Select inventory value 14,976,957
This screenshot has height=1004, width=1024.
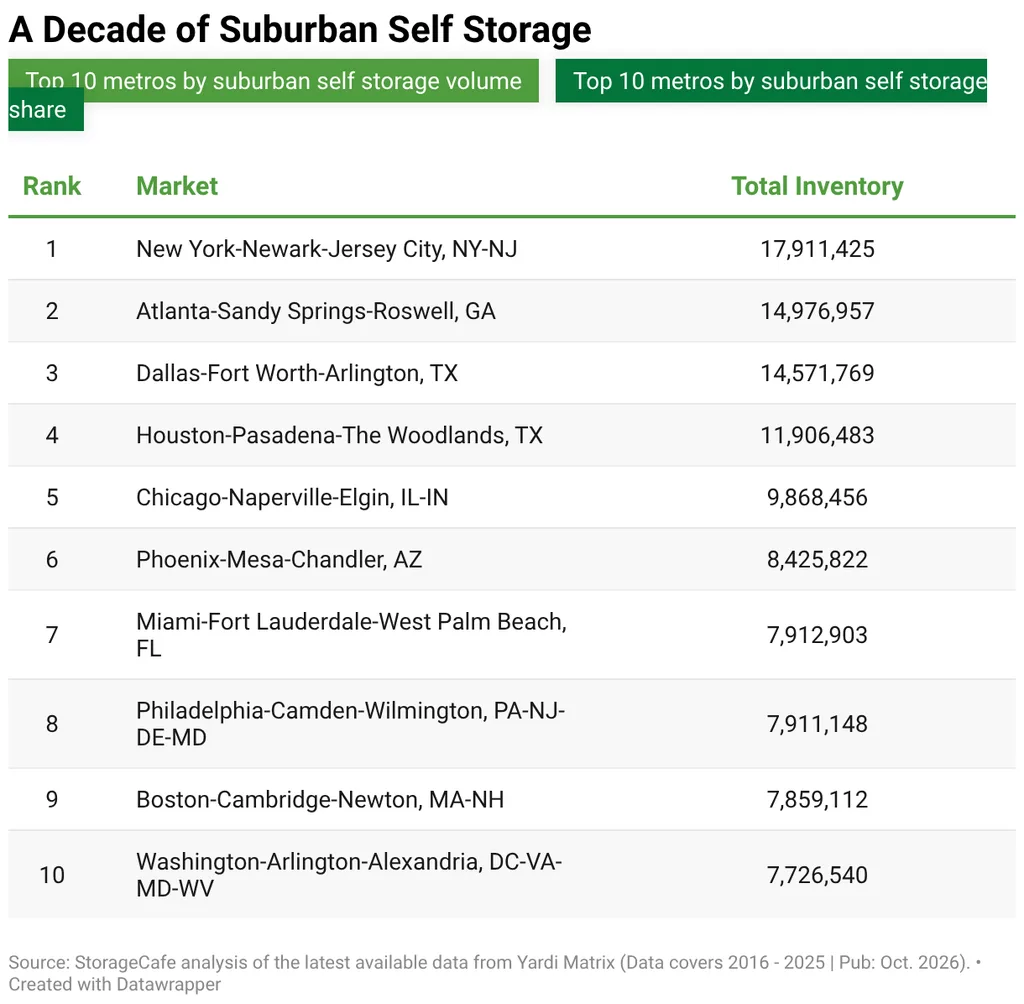(817, 311)
